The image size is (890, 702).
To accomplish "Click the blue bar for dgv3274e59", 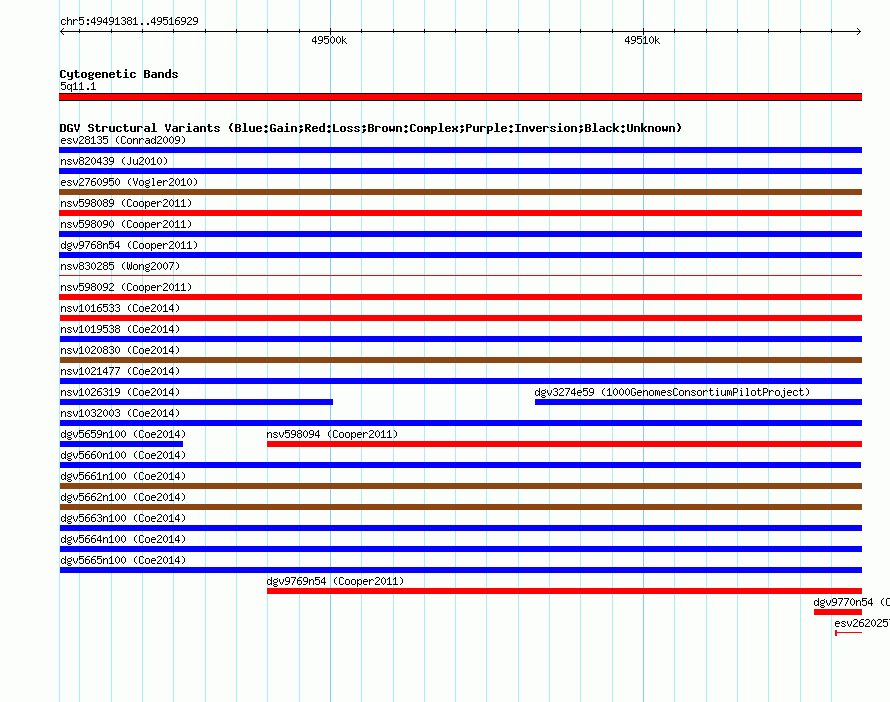I will (698, 402).
